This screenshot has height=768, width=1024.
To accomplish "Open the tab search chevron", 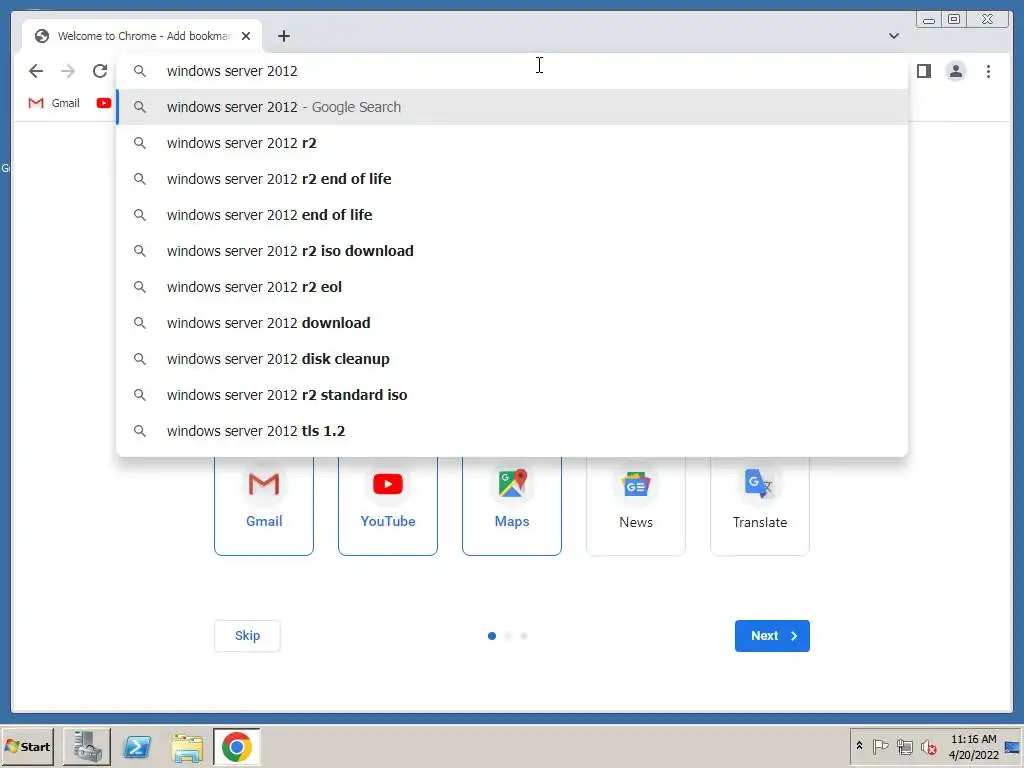I will point(893,36).
